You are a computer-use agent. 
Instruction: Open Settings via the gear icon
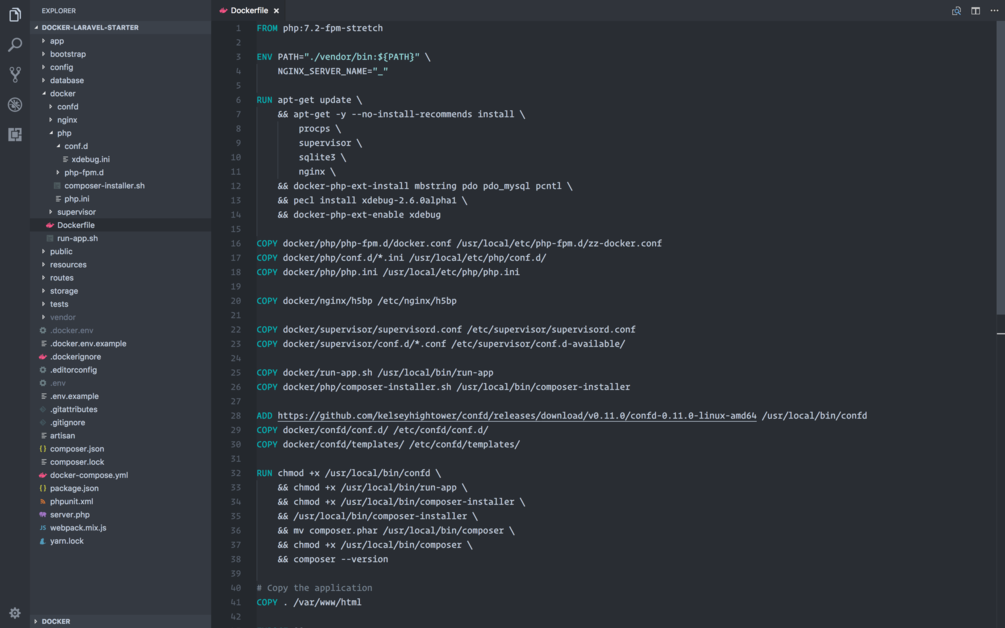coord(14,612)
